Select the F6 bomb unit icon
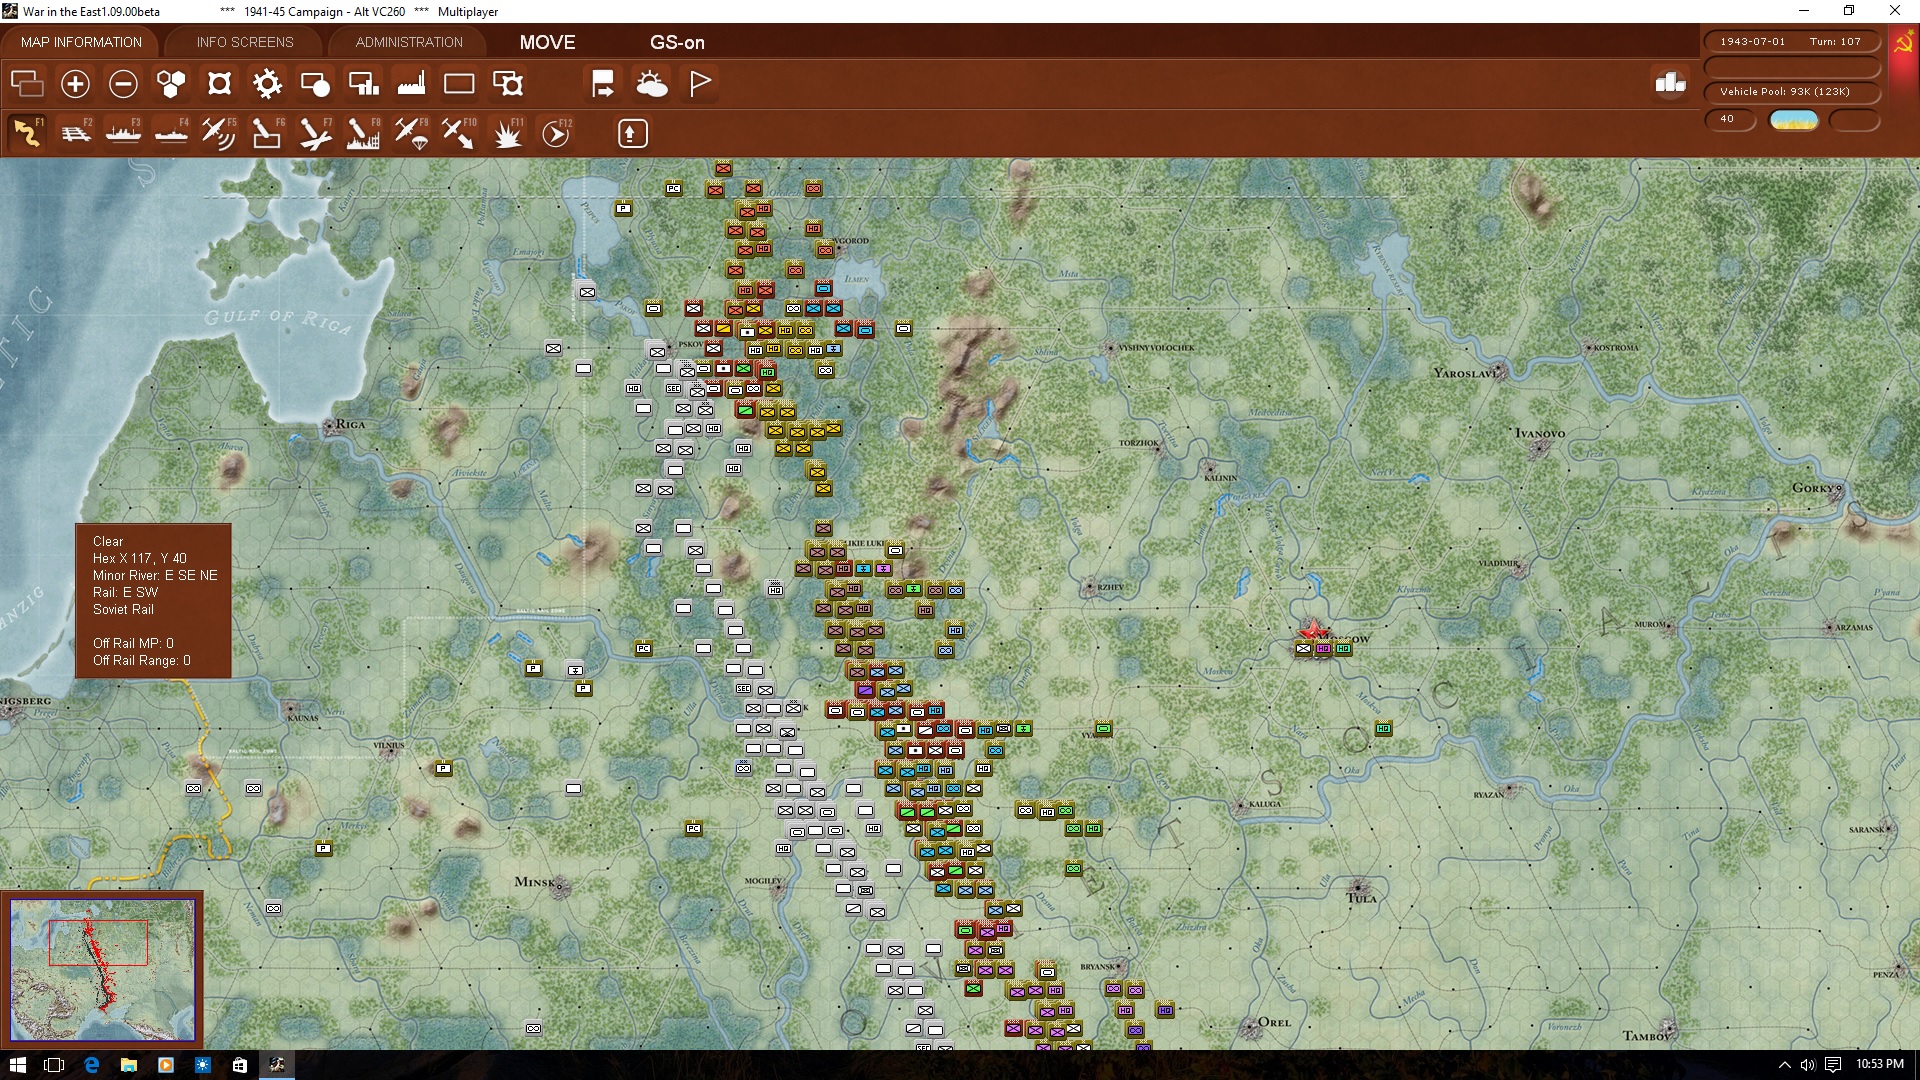The image size is (1920, 1080). [267, 133]
